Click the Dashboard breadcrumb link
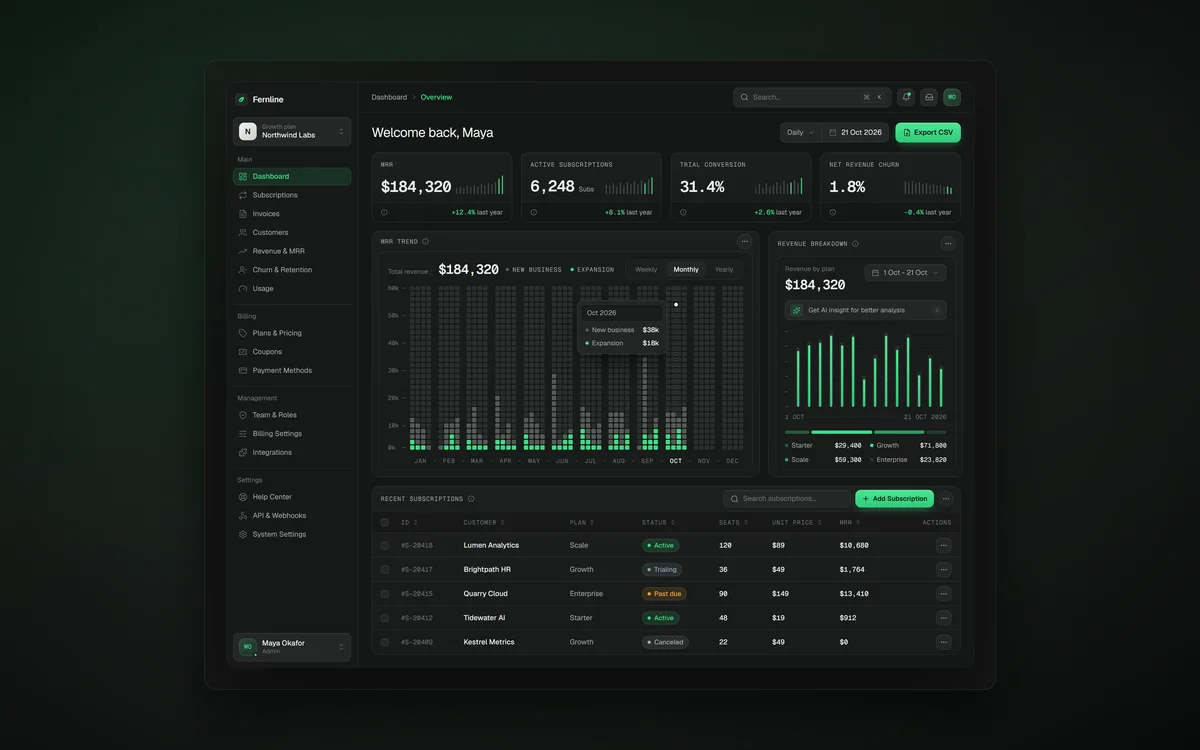This screenshot has width=1200, height=750. [x=389, y=97]
